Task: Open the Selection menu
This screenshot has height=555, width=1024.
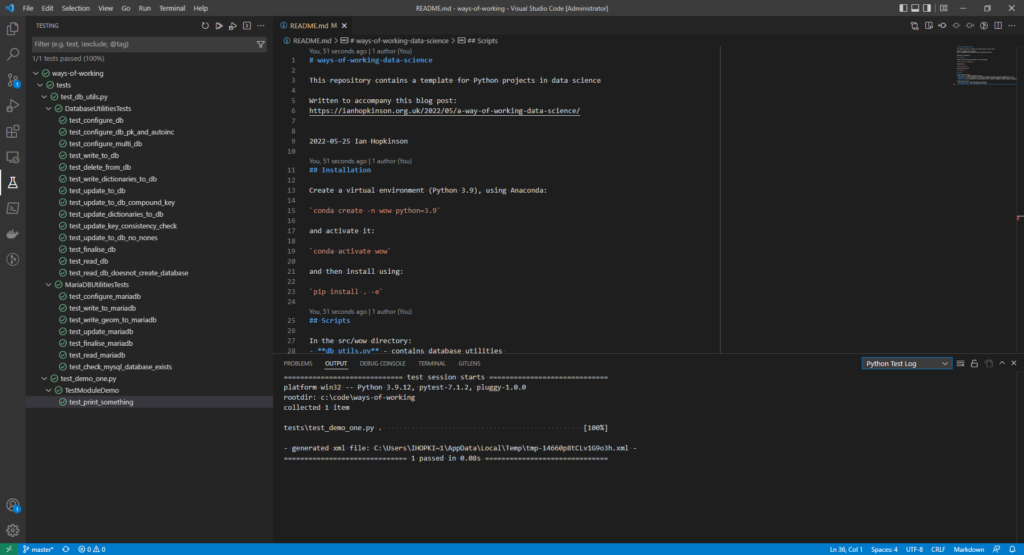Action: 76,8
